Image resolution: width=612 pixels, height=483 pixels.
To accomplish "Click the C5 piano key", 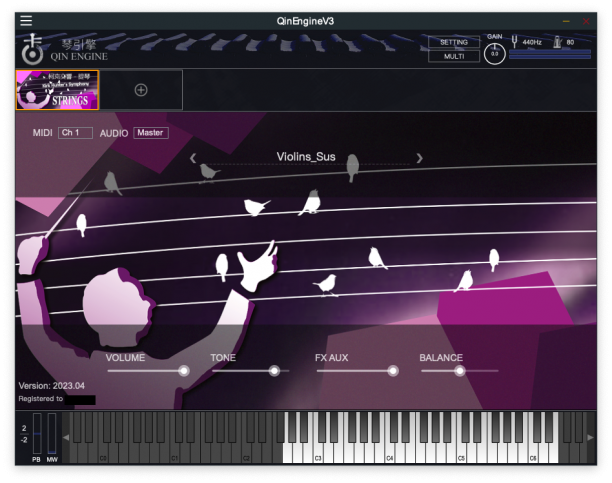I will [x=461, y=454].
